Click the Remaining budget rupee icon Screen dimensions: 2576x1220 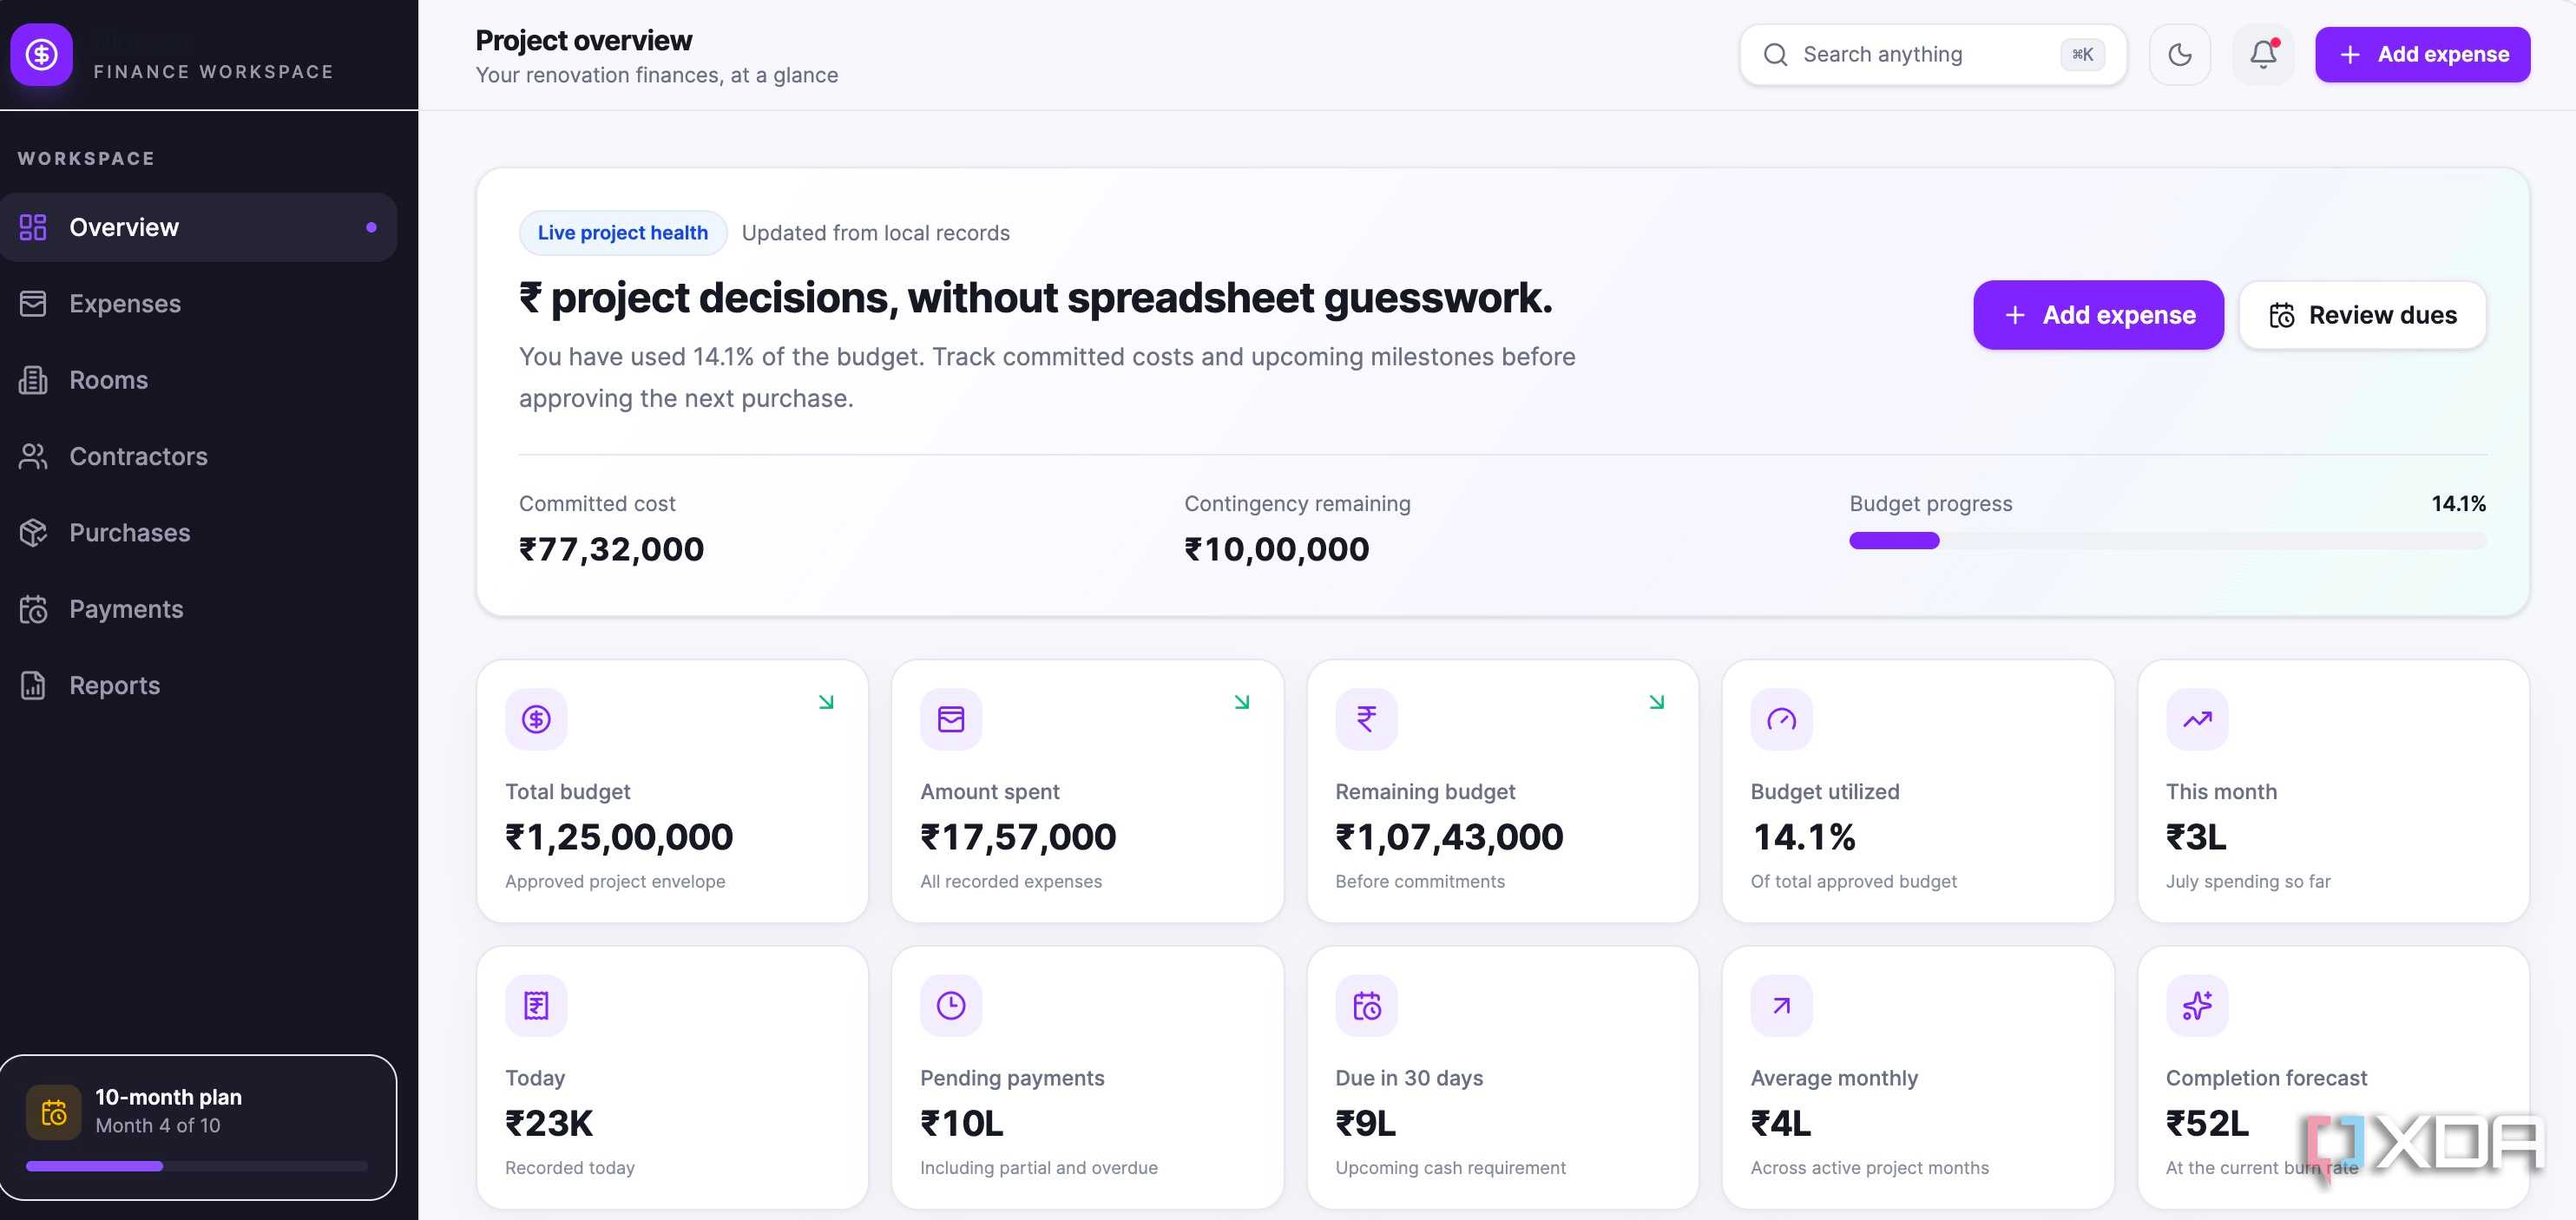pos(1366,719)
